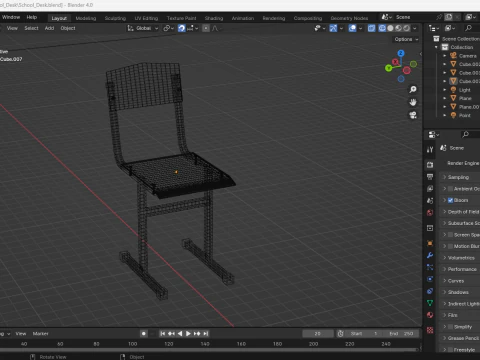Select Wireframe viewport shading

pyautogui.click(x=382, y=28)
